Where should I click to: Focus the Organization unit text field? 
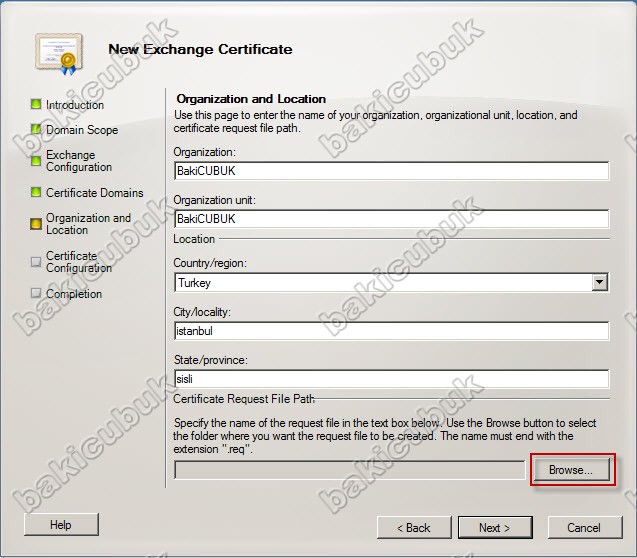pos(391,219)
